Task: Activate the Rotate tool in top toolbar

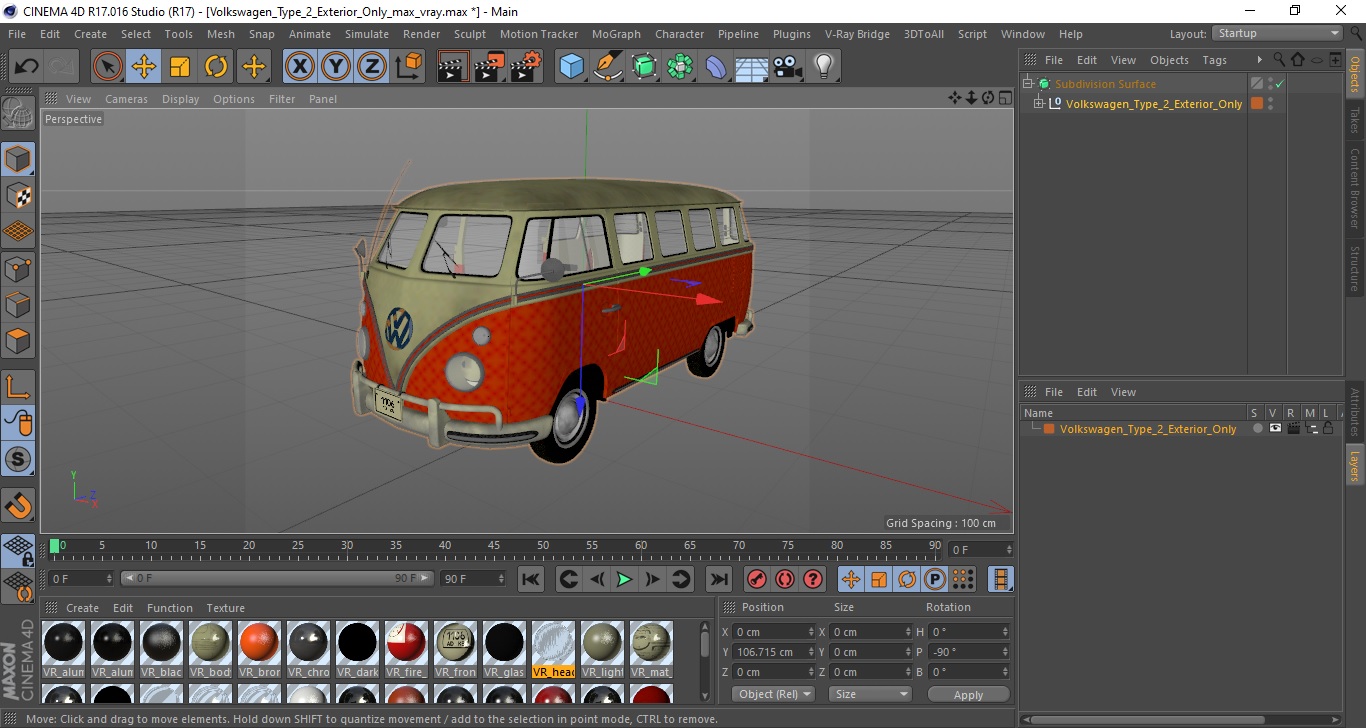Action: pyautogui.click(x=216, y=67)
